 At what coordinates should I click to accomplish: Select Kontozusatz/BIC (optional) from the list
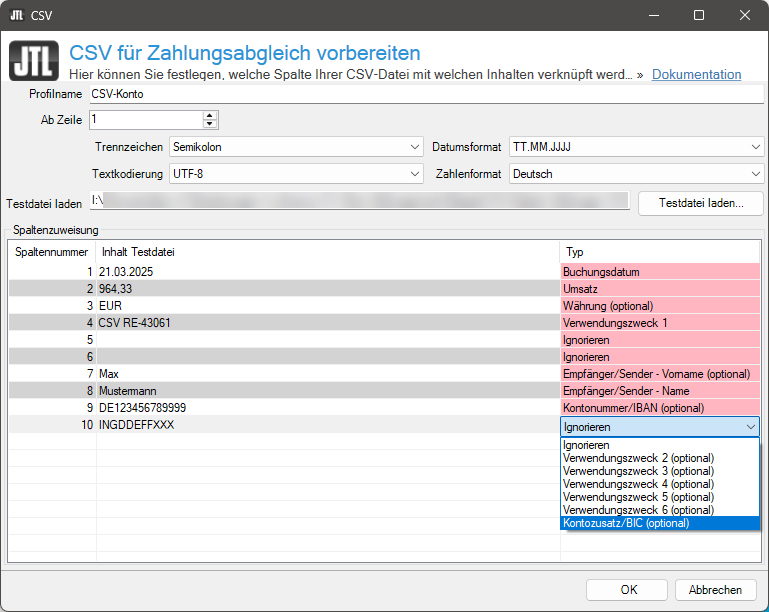pyautogui.click(x=660, y=523)
